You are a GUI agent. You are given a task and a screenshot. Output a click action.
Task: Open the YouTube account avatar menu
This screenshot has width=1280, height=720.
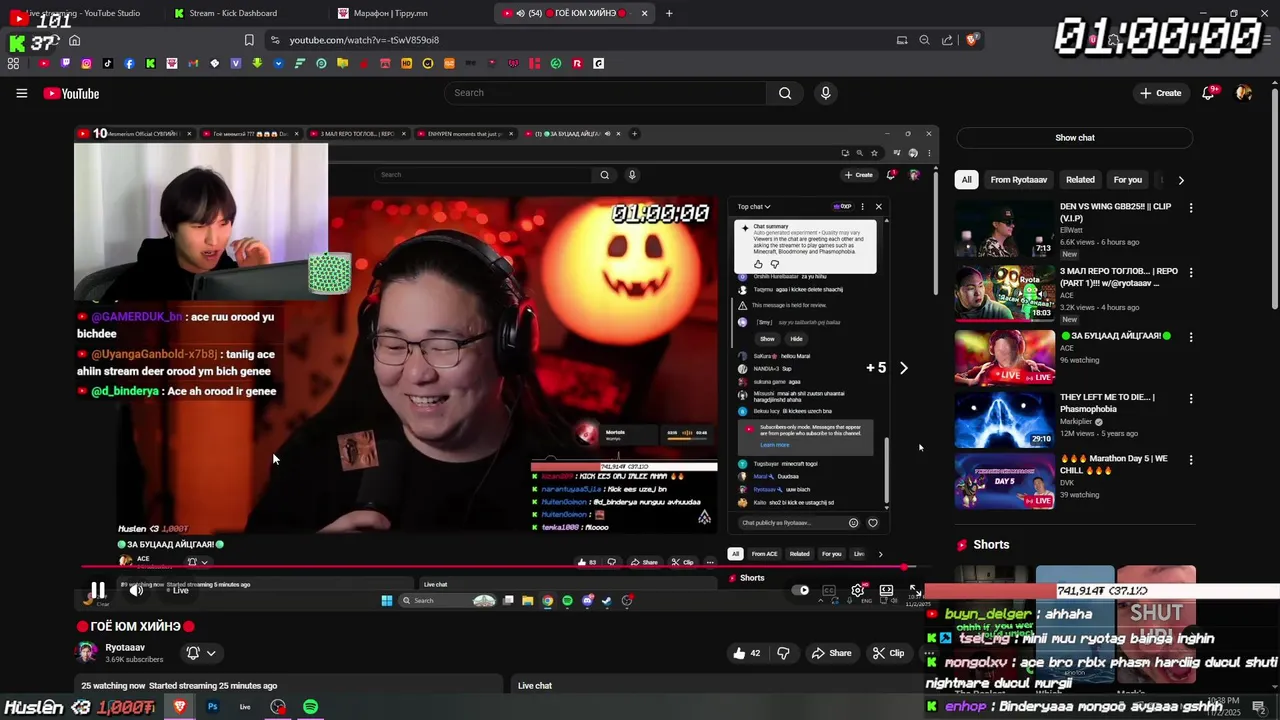tap(1244, 93)
